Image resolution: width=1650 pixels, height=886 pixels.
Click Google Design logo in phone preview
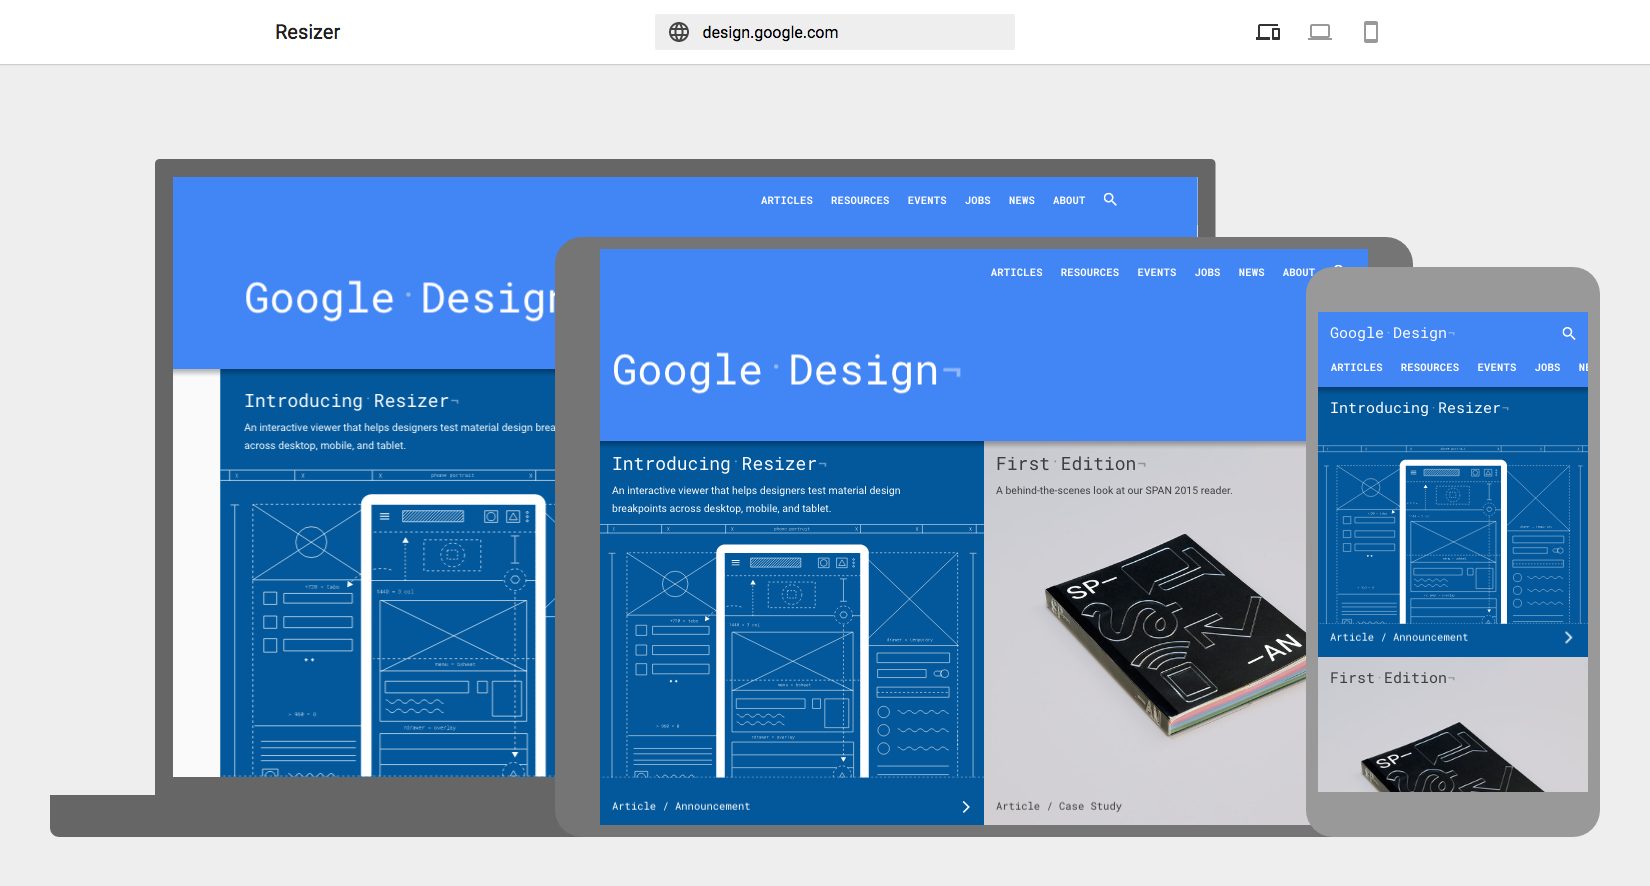(x=1392, y=333)
